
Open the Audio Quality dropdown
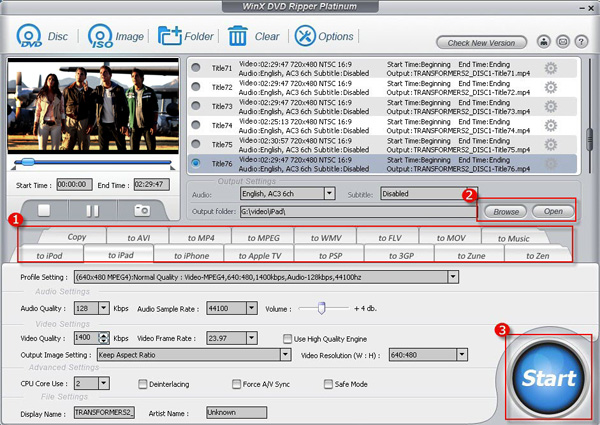104,308
